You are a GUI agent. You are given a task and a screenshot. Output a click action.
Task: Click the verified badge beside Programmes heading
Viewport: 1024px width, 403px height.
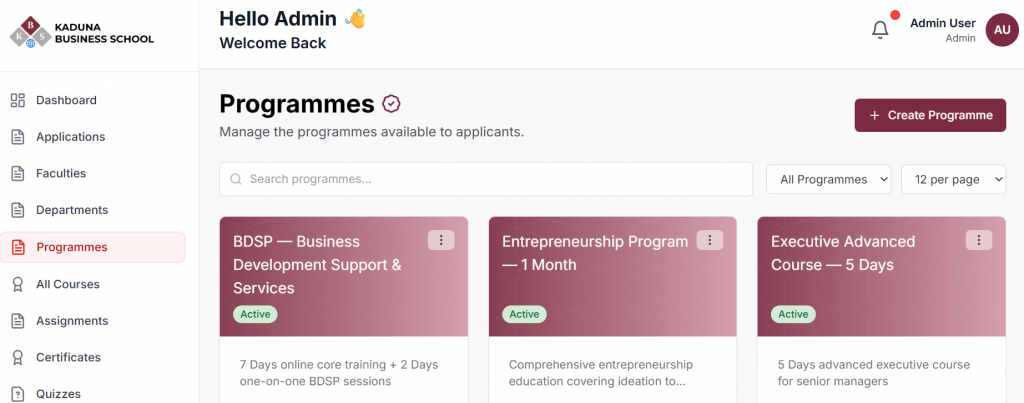[392, 103]
